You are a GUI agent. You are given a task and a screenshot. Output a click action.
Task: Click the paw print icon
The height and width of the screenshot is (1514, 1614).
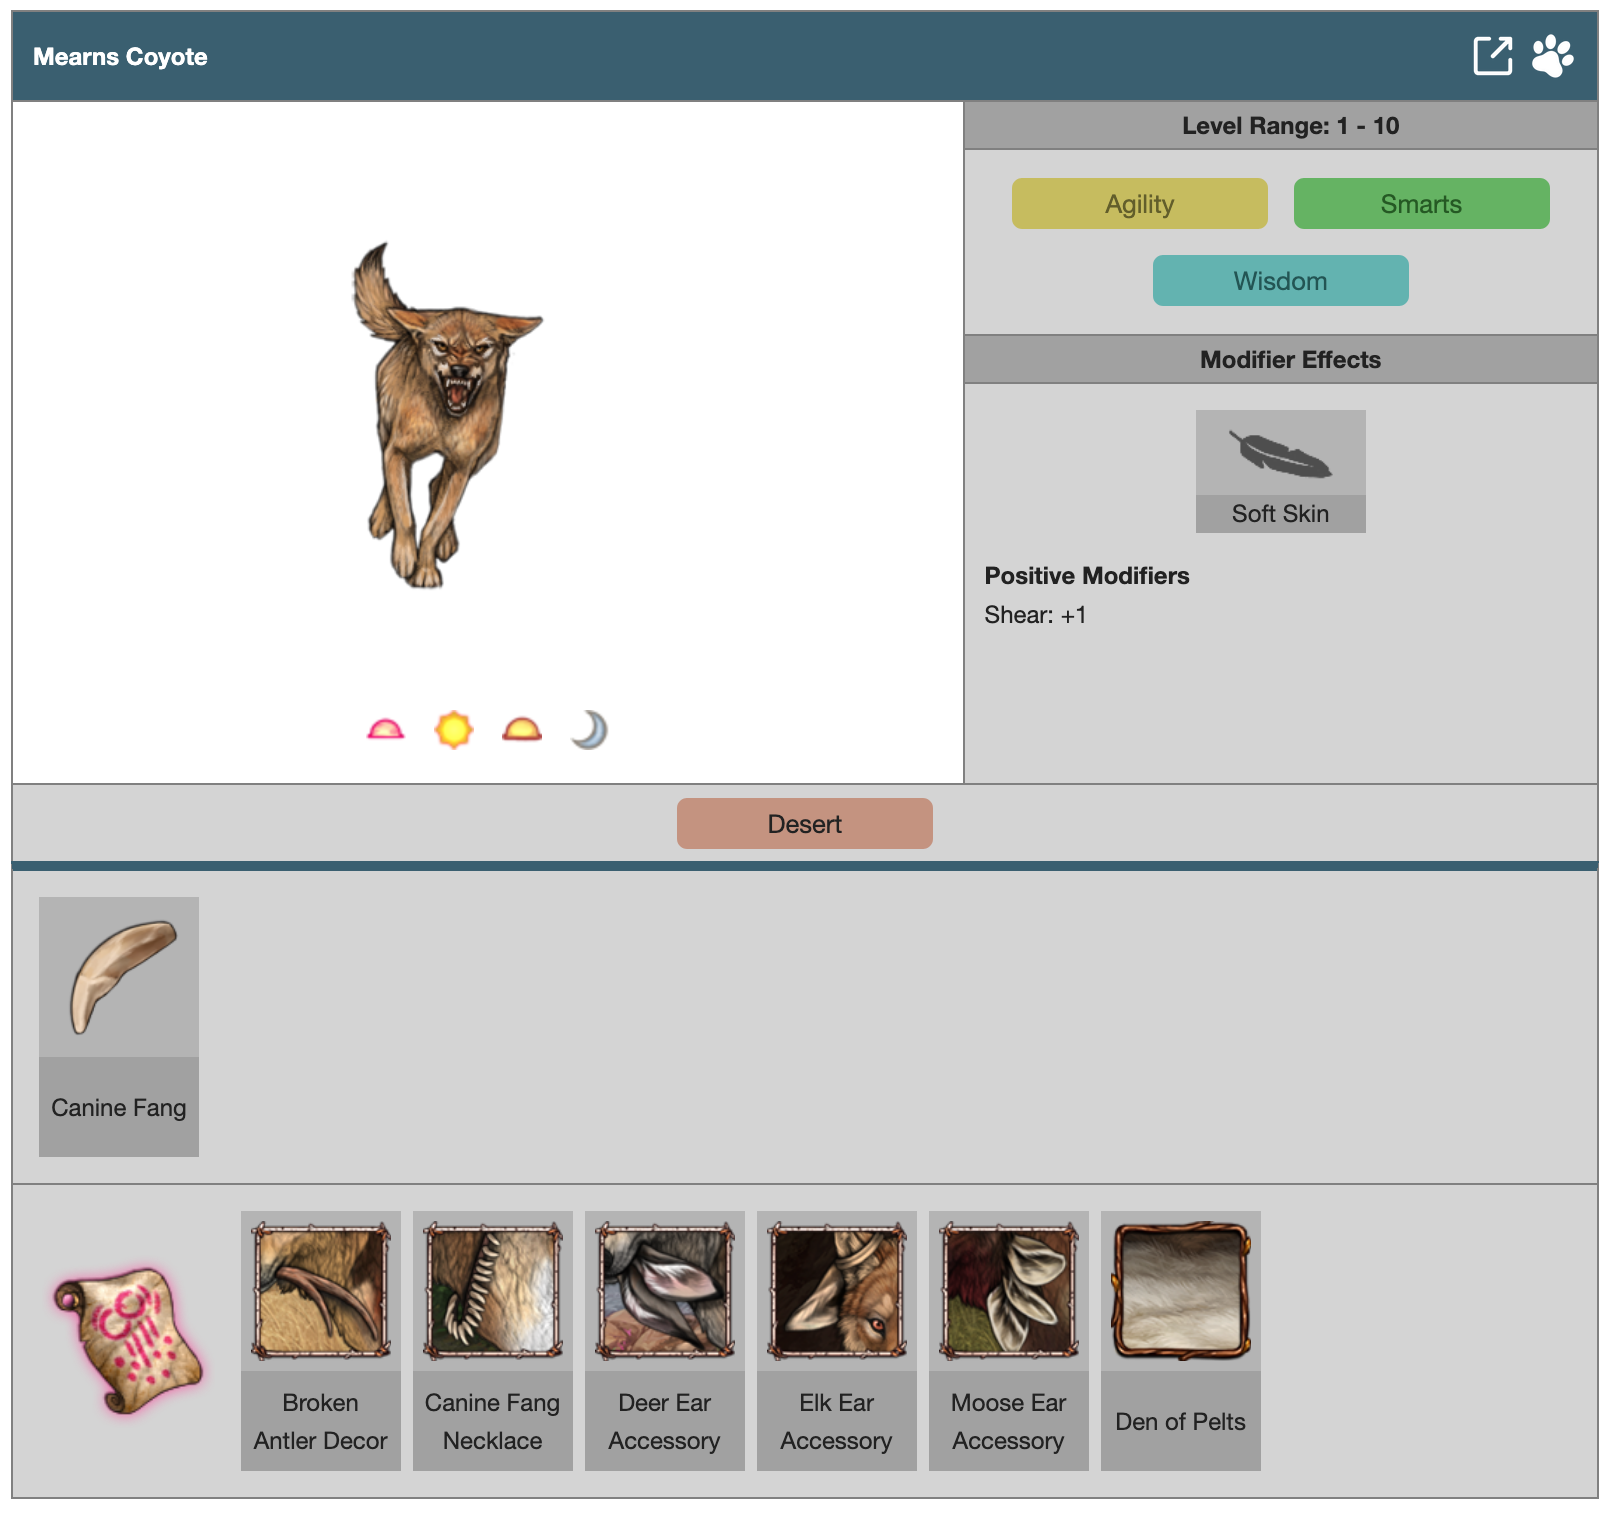(1552, 56)
